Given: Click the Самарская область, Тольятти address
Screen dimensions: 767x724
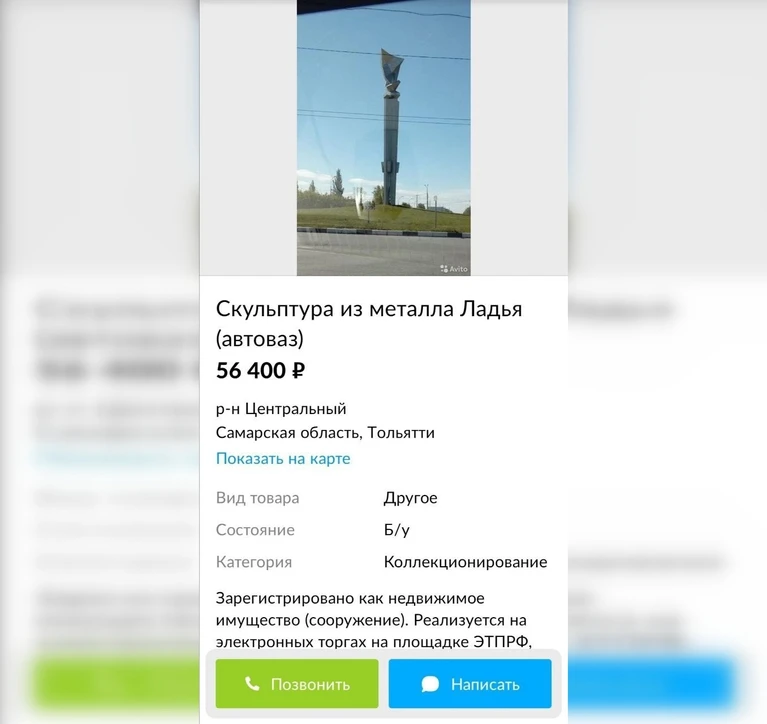Looking at the screenshot, I should click(x=325, y=432).
